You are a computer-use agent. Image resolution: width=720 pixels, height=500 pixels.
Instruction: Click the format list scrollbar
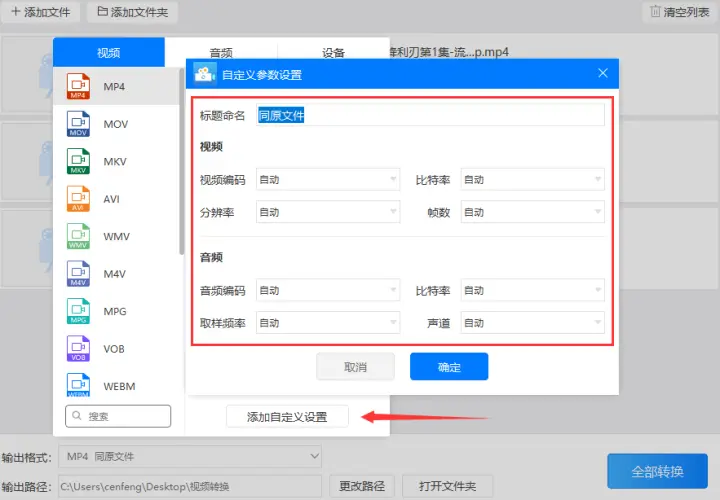click(181, 161)
